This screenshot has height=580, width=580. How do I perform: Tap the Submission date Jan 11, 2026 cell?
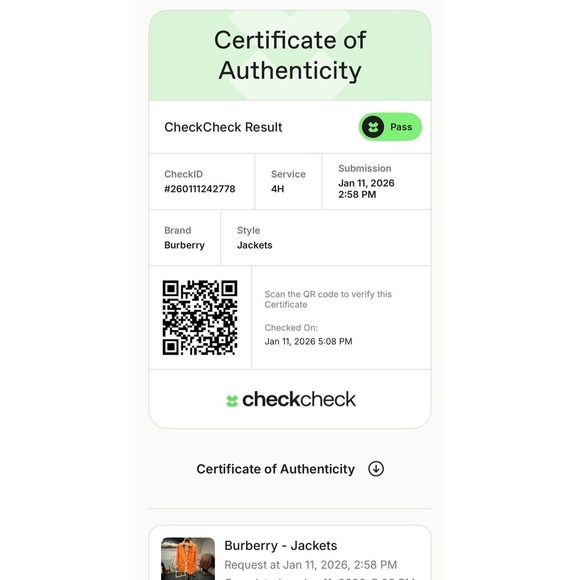pyautogui.click(x=377, y=182)
